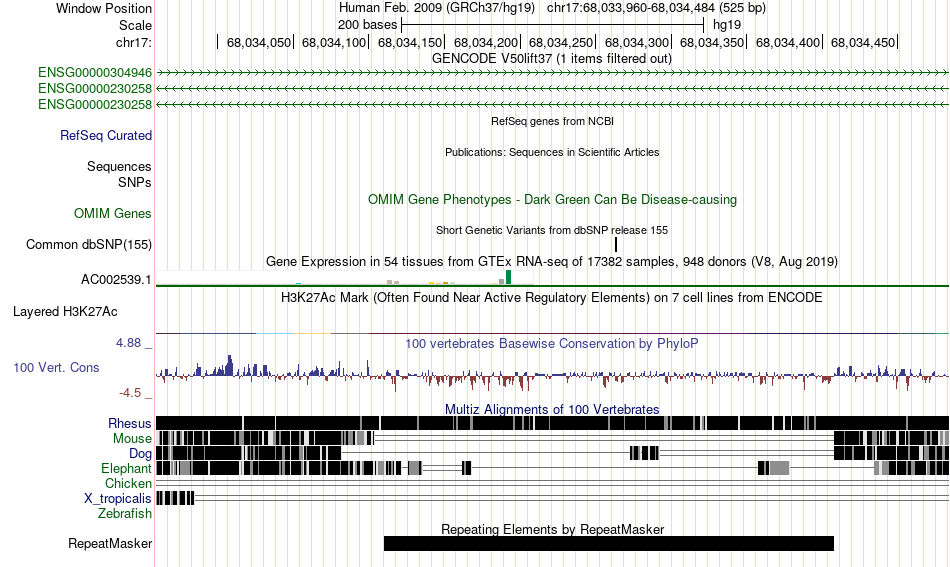Click Multiz Alignments of 100 Vertebrates title
Image resolution: width=950 pixels, height=567 pixels.
point(552,410)
